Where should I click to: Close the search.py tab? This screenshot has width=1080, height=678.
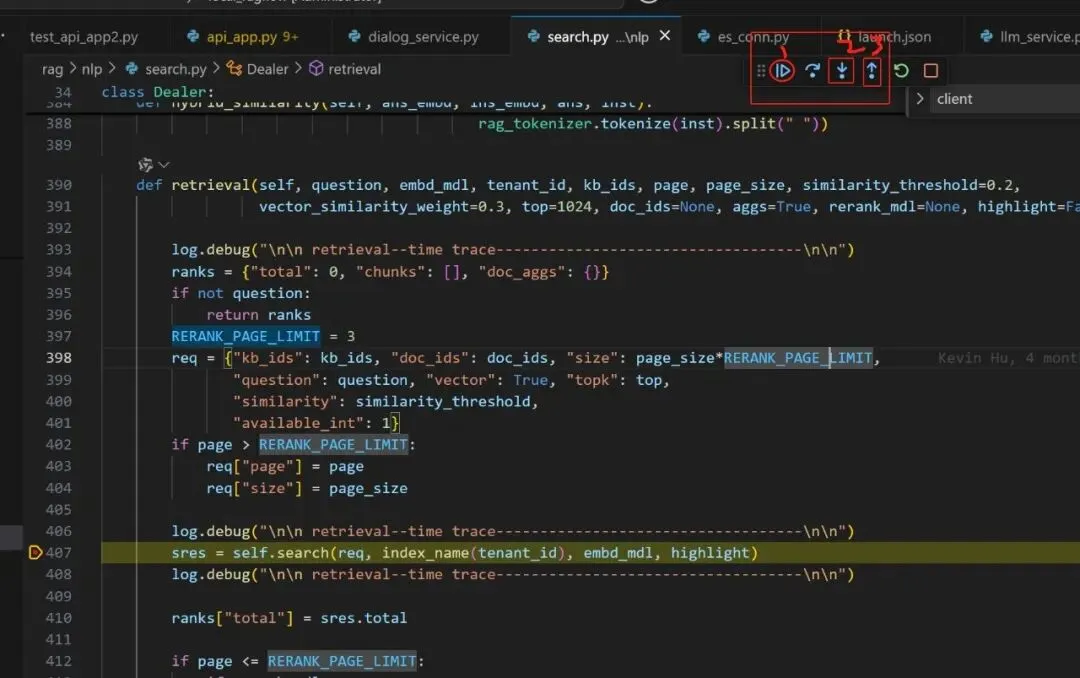[665, 35]
